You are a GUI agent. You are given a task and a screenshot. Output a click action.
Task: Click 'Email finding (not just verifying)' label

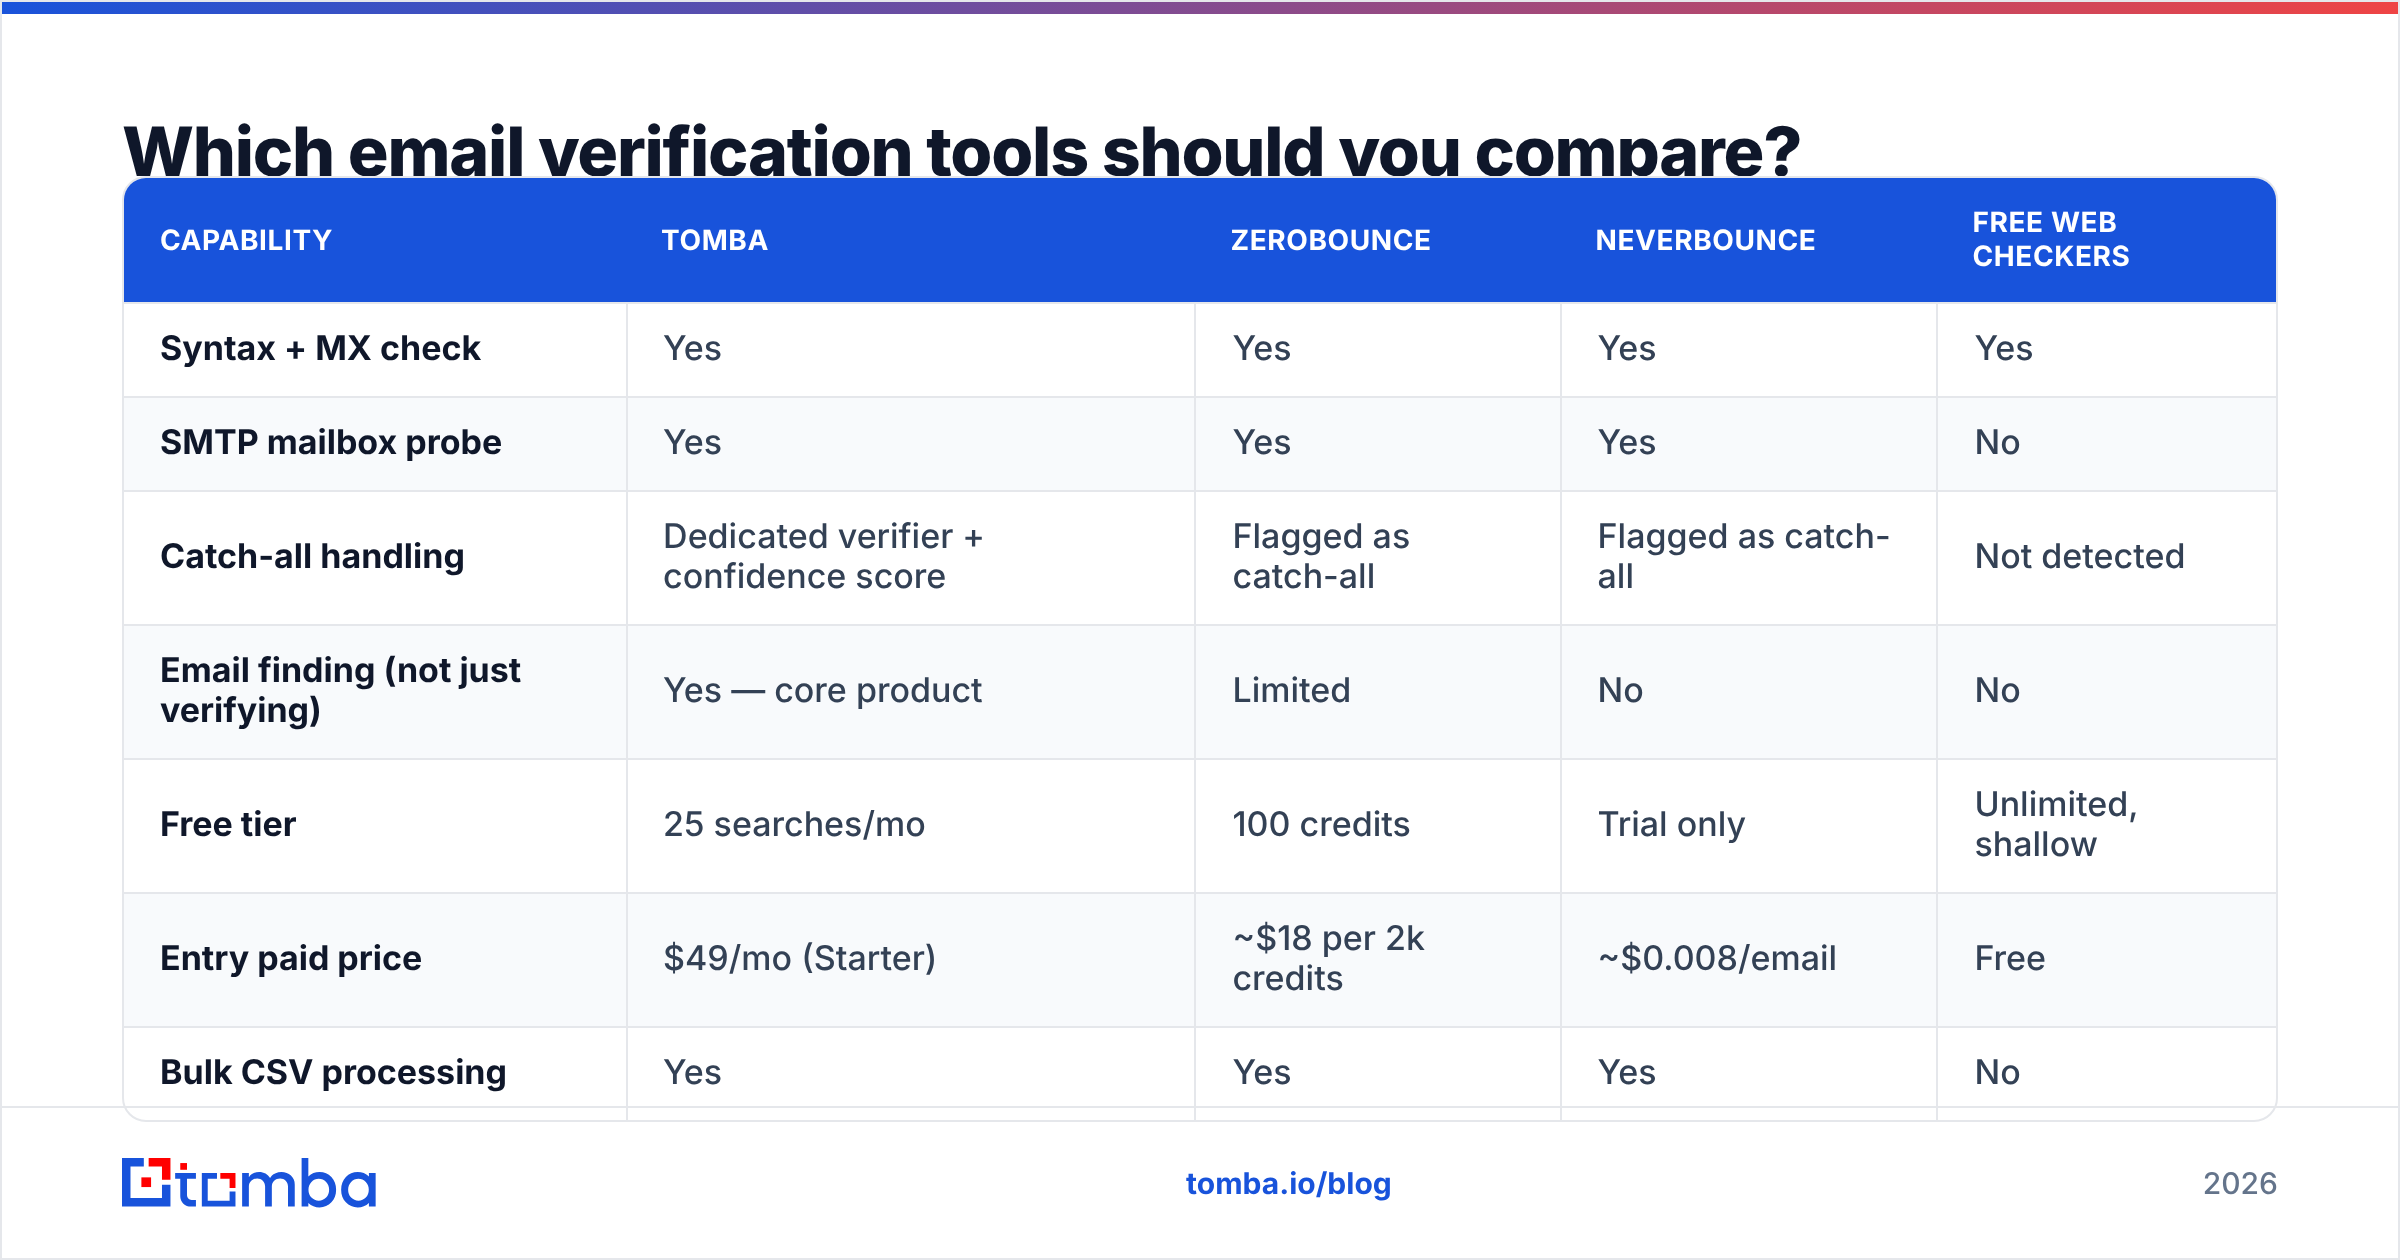340,690
